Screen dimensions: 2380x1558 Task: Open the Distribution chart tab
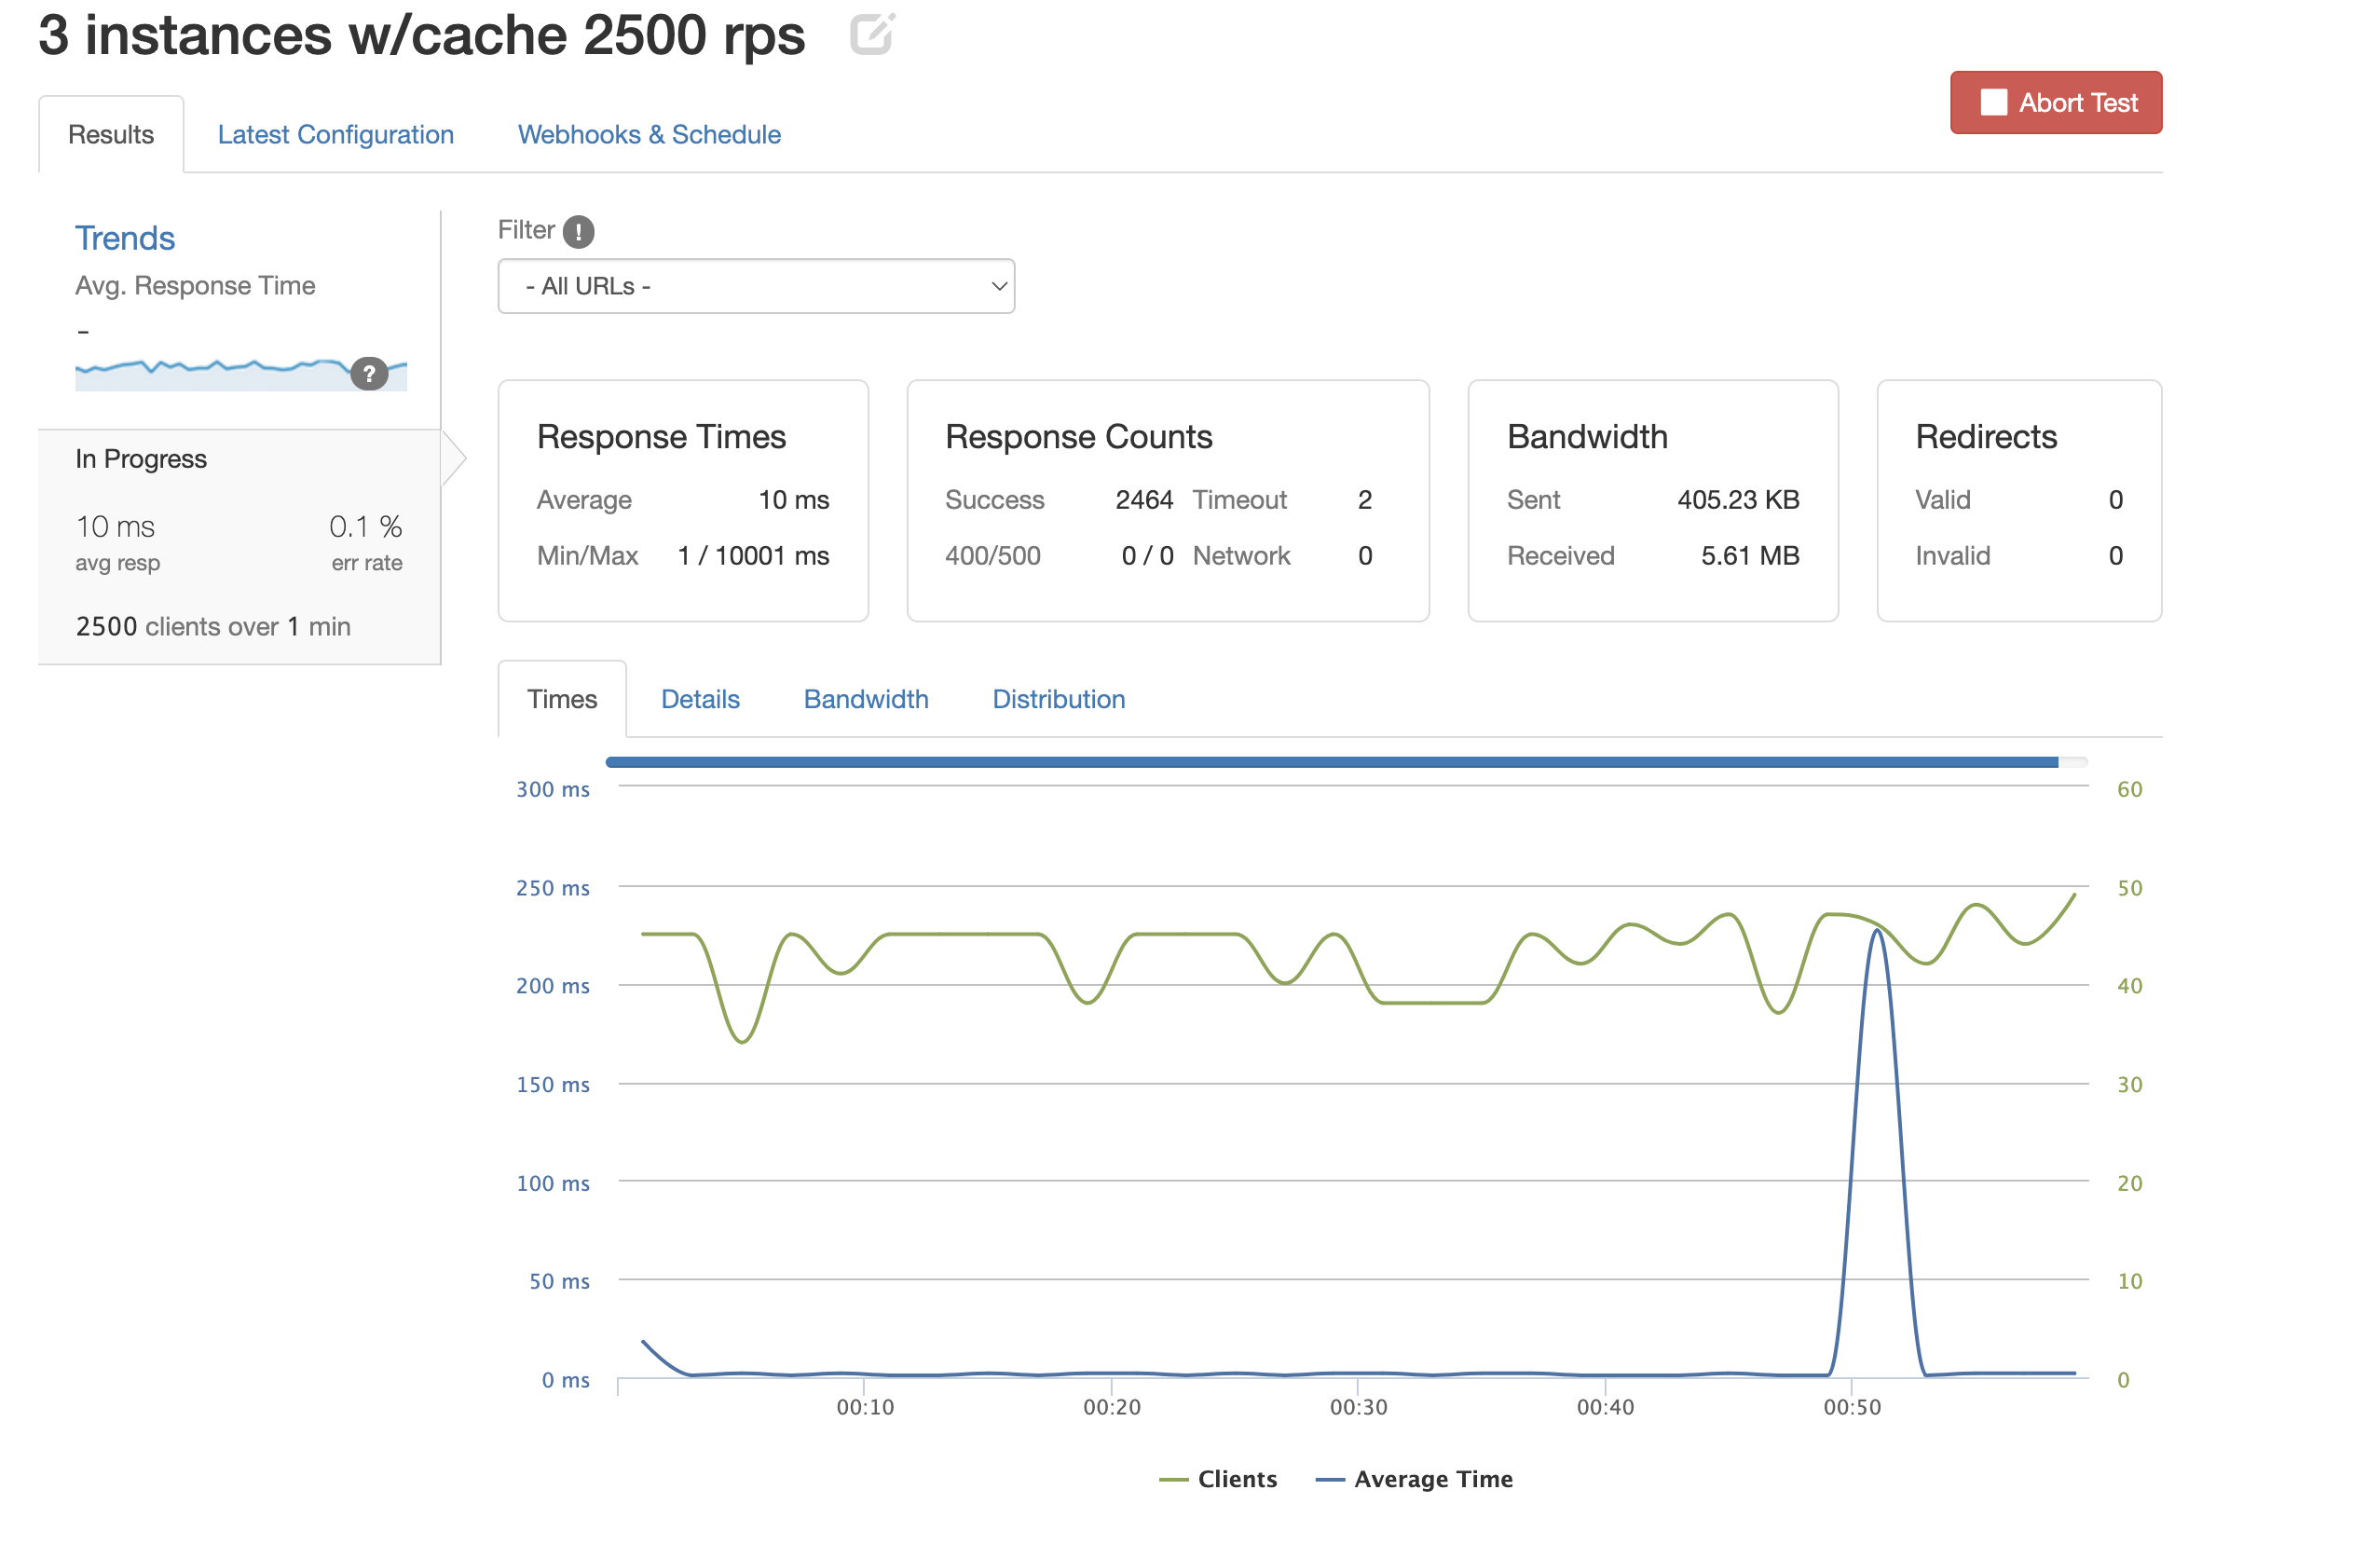(1058, 700)
